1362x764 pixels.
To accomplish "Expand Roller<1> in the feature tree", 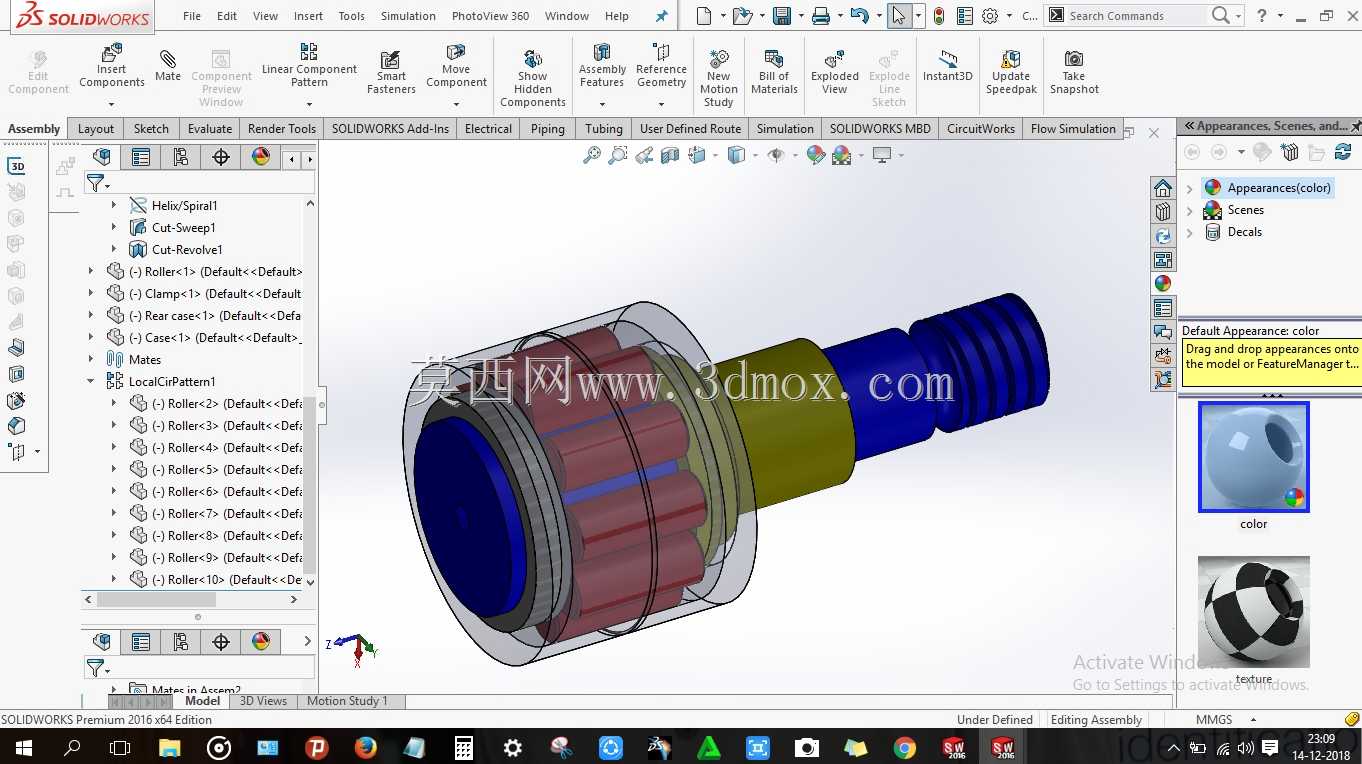I will coord(91,271).
